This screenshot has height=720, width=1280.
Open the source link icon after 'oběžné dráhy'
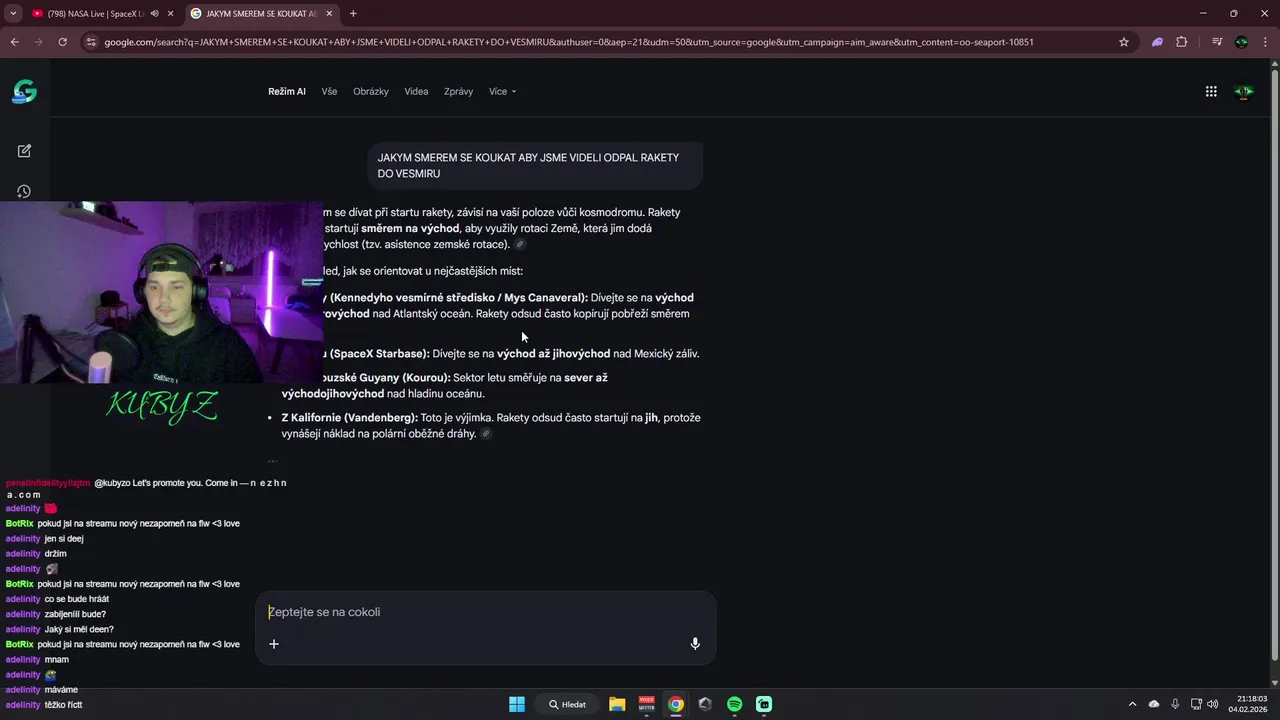(486, 434)
